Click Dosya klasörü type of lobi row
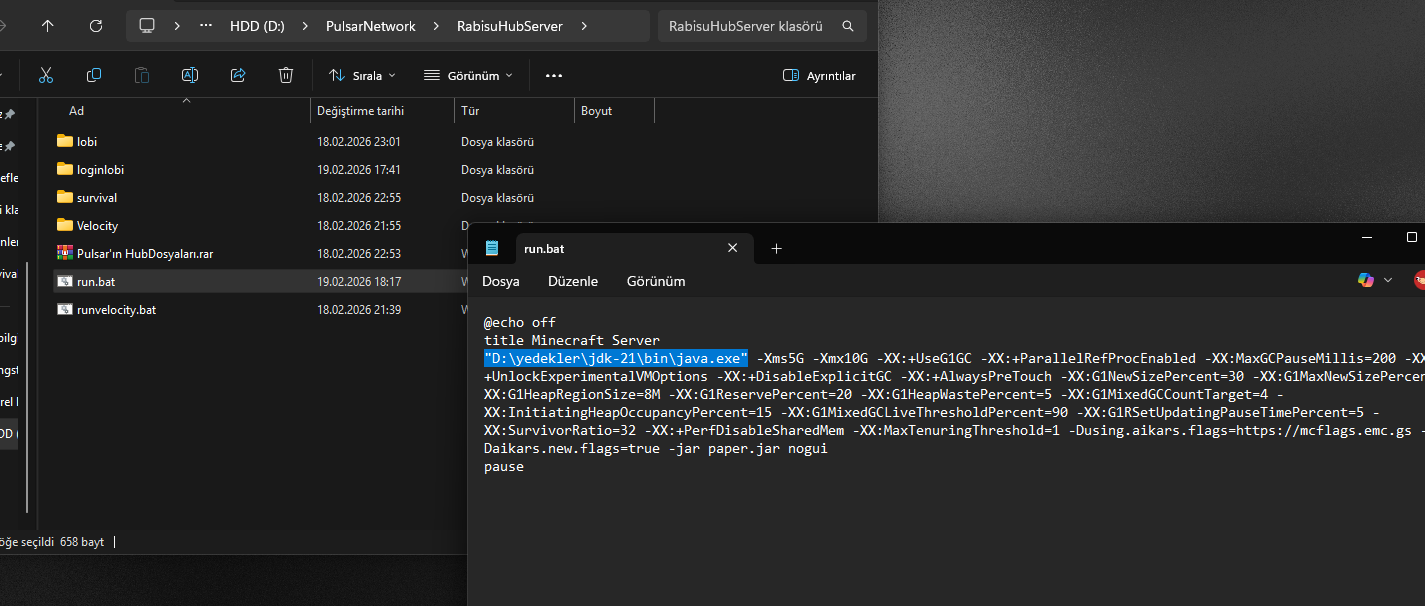Screen dimensions: 1425x606 [497, 142]
